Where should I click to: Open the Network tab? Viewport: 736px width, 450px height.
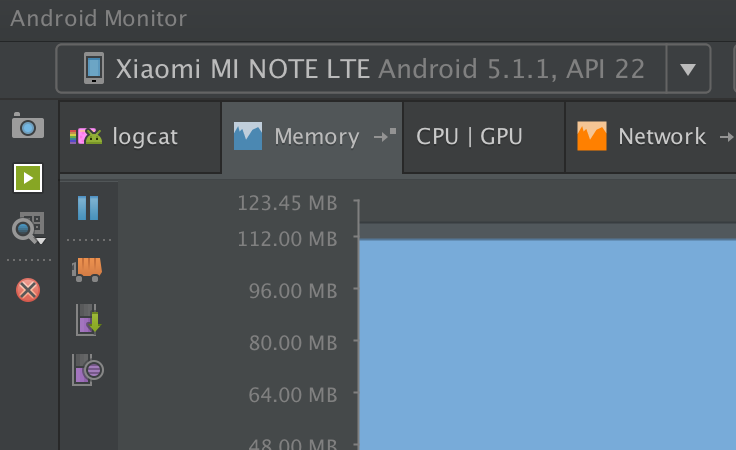click(x=651, y=137)
